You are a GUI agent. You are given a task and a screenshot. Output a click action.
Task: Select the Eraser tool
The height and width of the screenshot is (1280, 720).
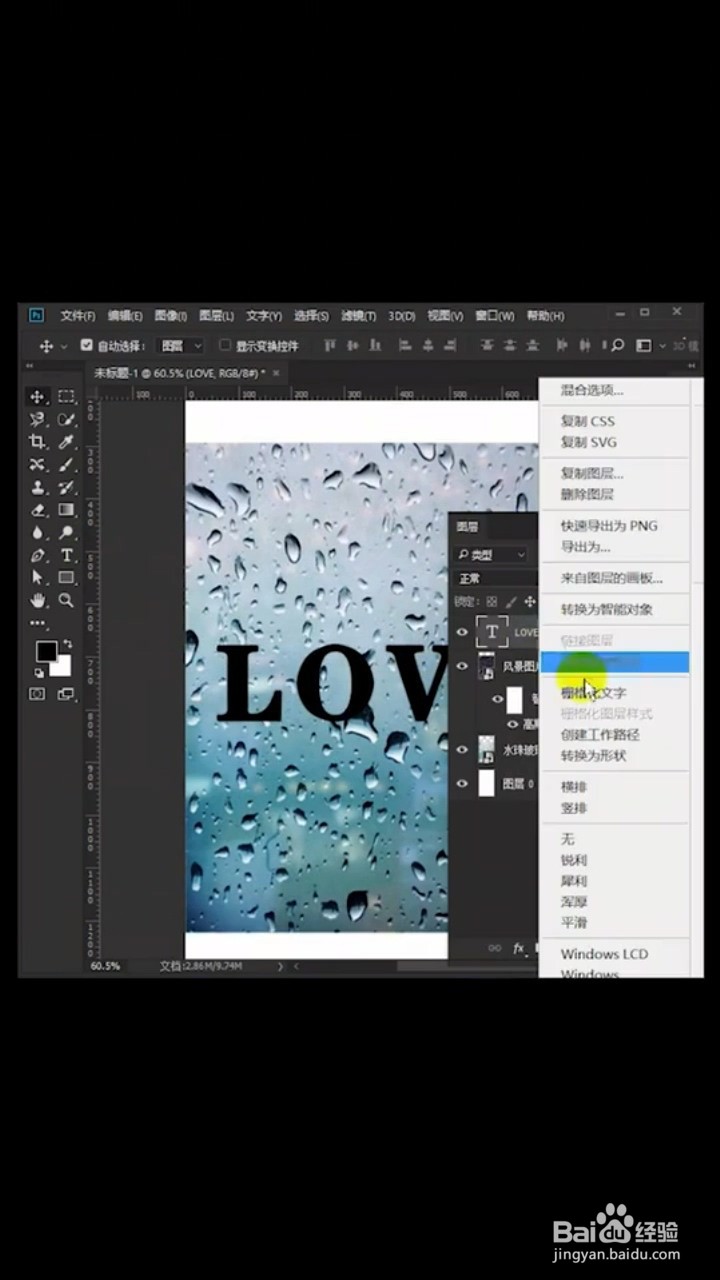(x=37, y=510)
